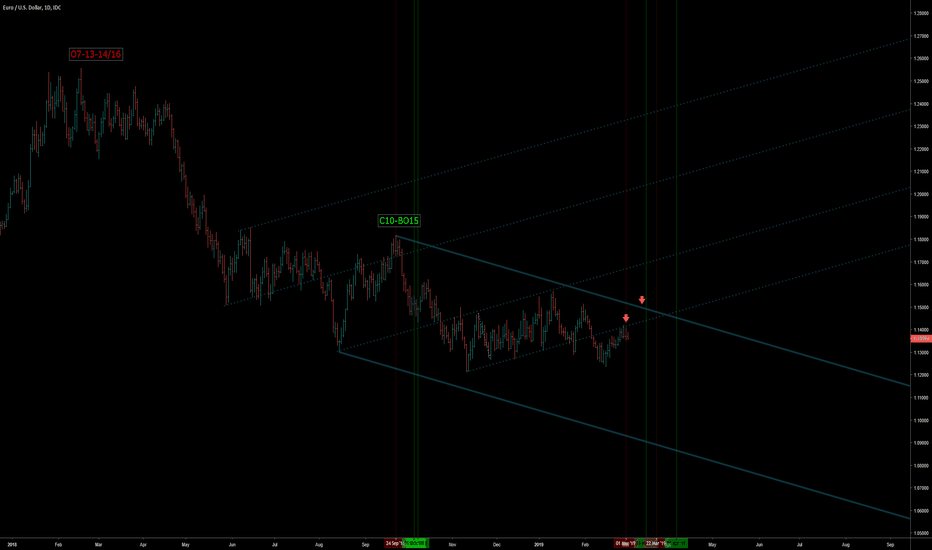The image size is (932, 550).
Task: Click the red current price tag on price axis
Action: [x=921, y=338]
